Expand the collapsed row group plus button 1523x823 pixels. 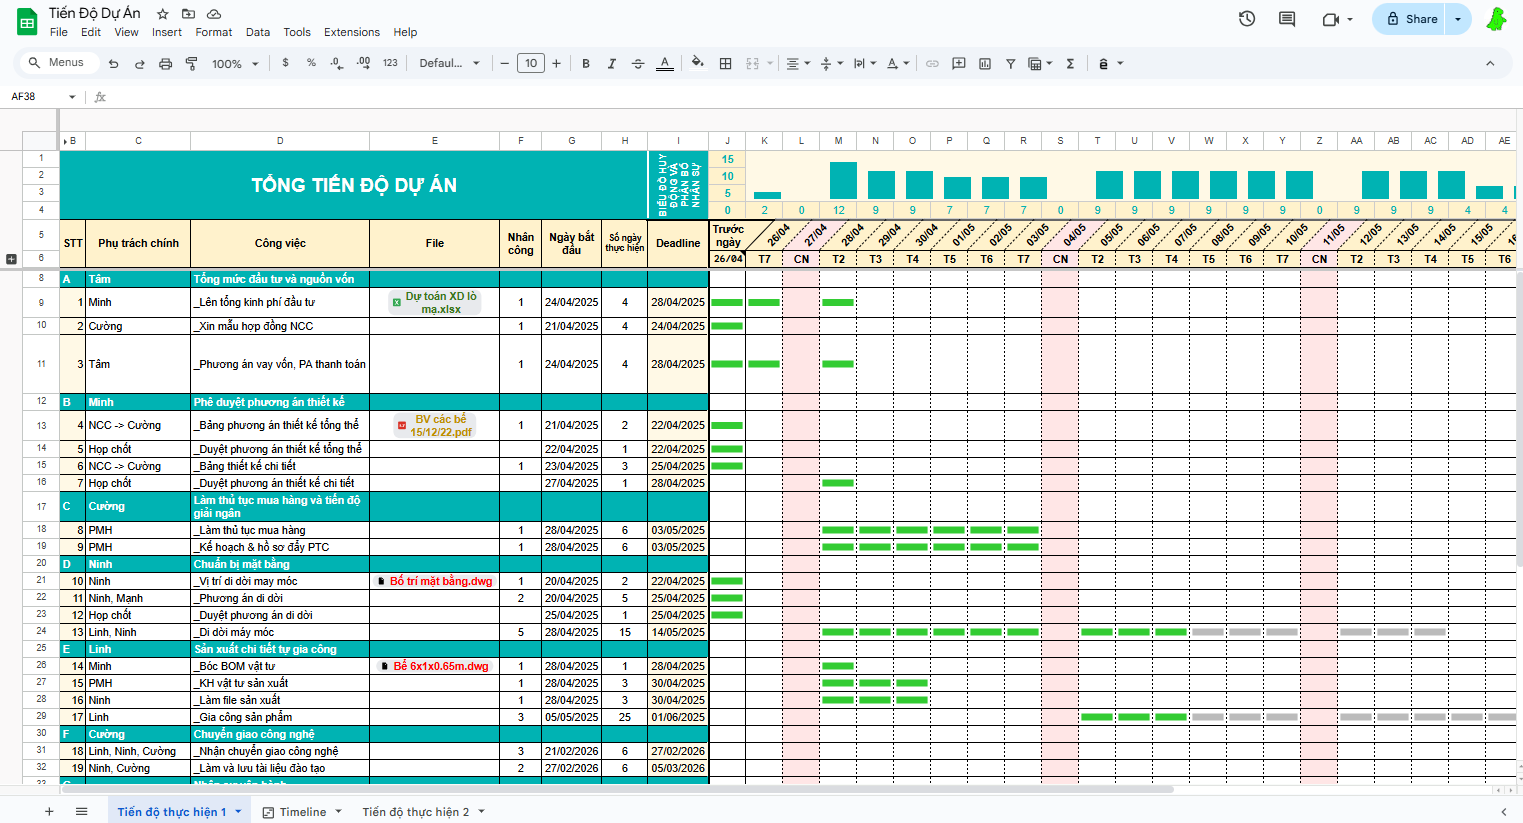pyautogui.click(x=11, y=259)
